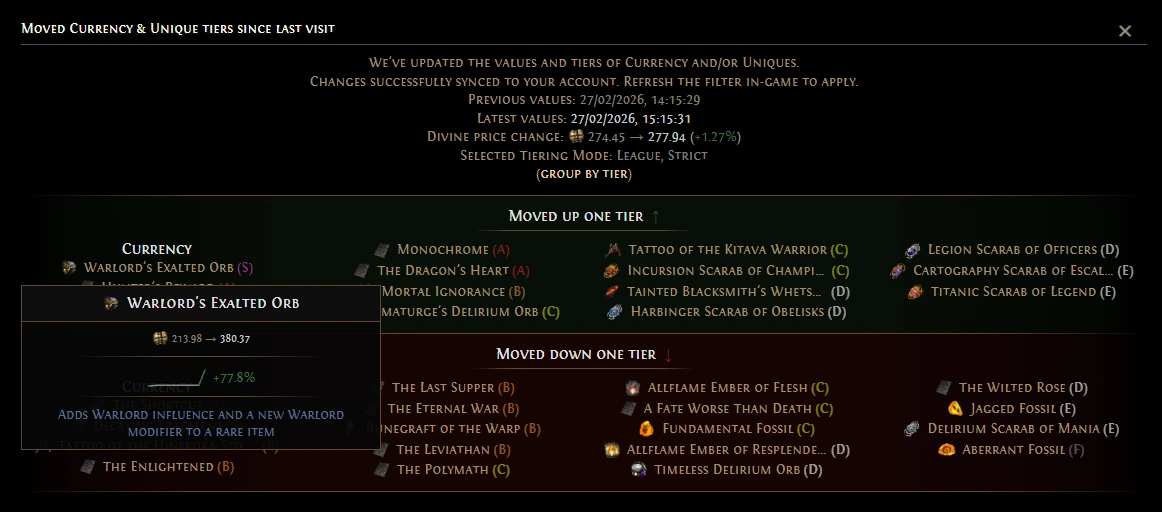Open the Monochrome divination card entry
The image size is (1162, 512).
443,250
